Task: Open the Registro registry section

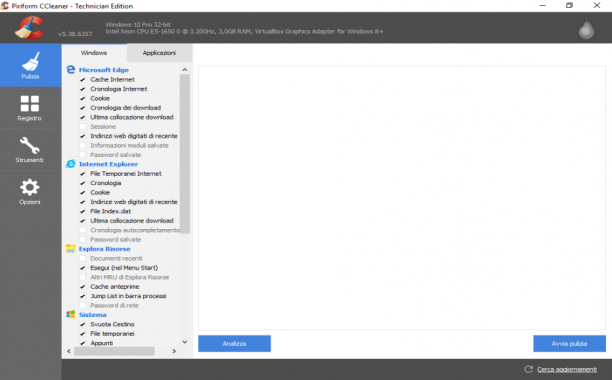Action: [x=30, y=108]
